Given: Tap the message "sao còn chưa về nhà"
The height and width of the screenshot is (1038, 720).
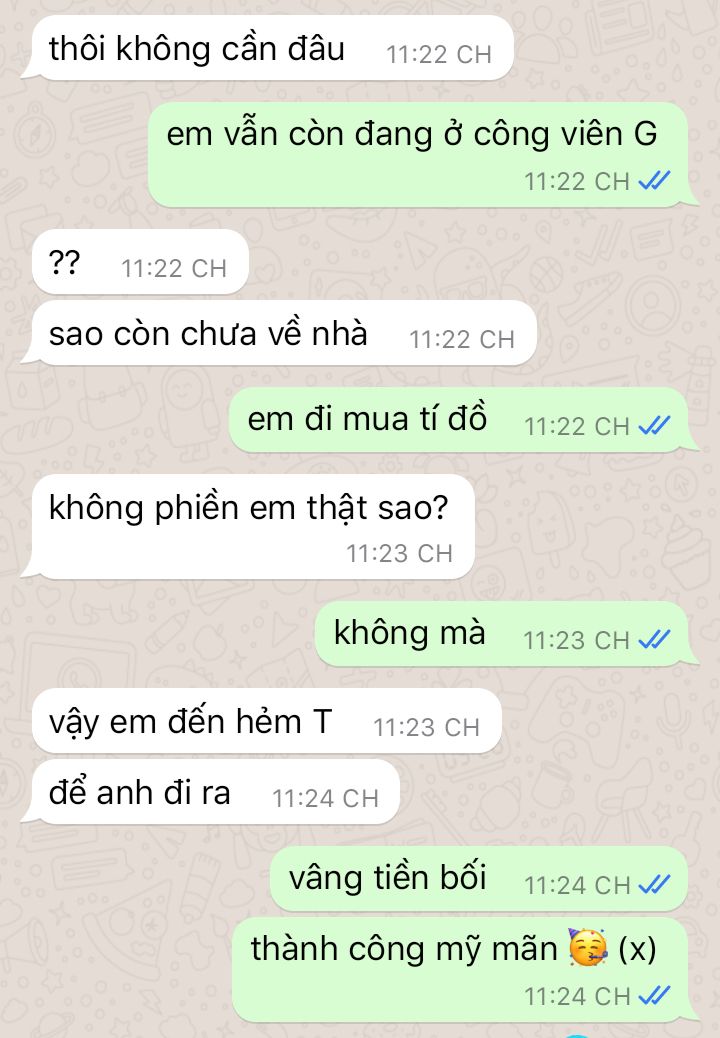Looking at the screenshot, I should coord(279,333).
